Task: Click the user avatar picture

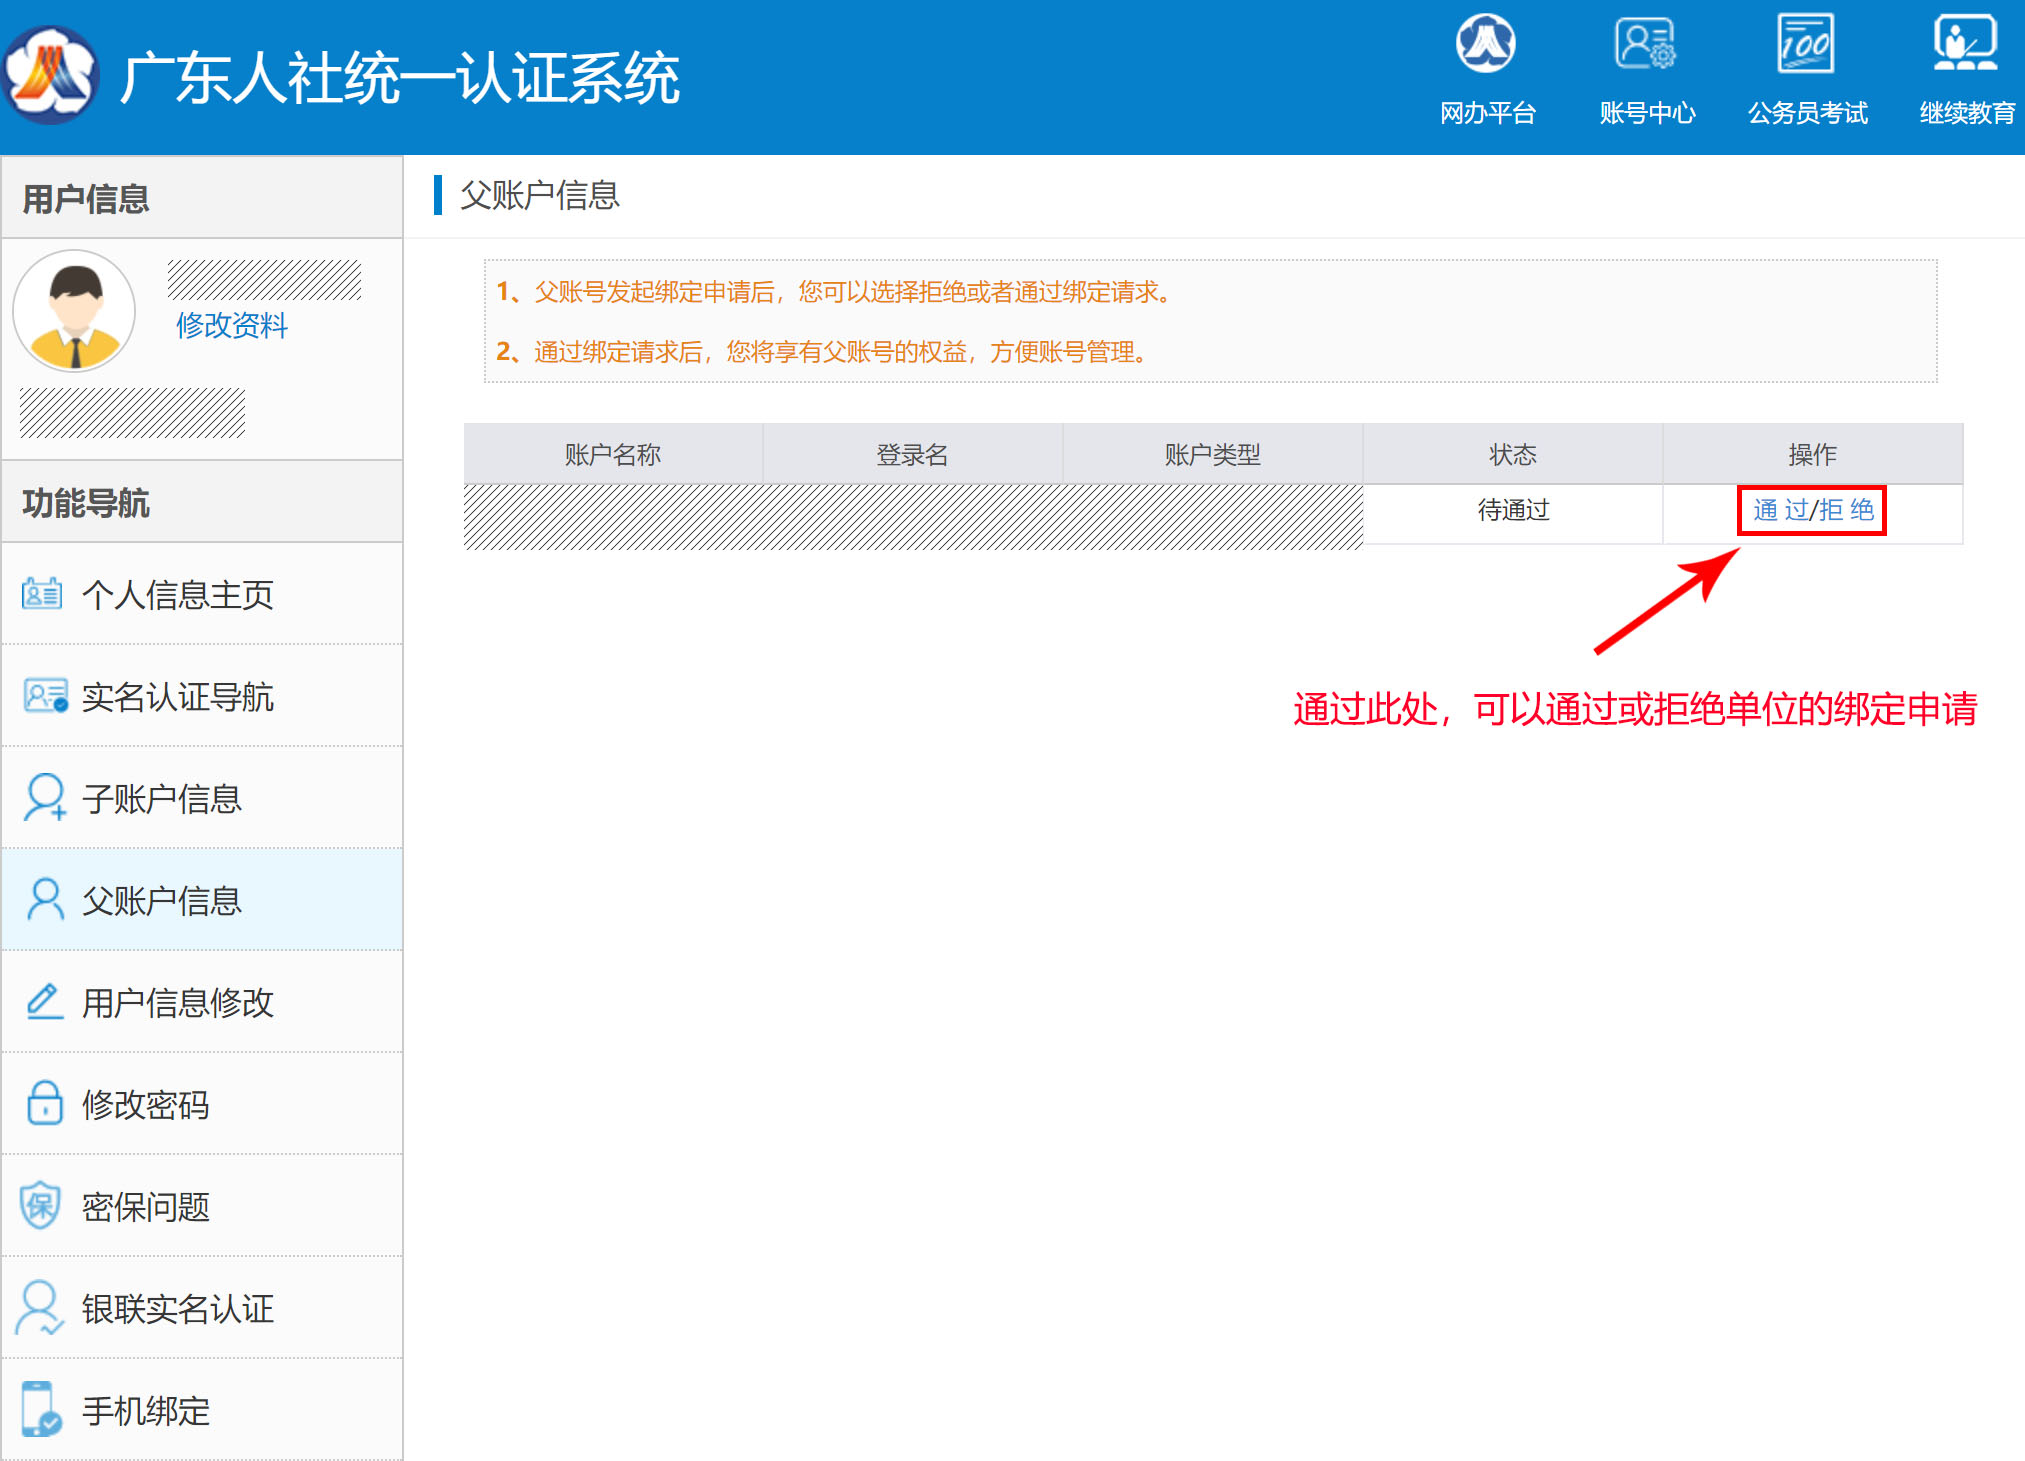Action: [74, 310]
